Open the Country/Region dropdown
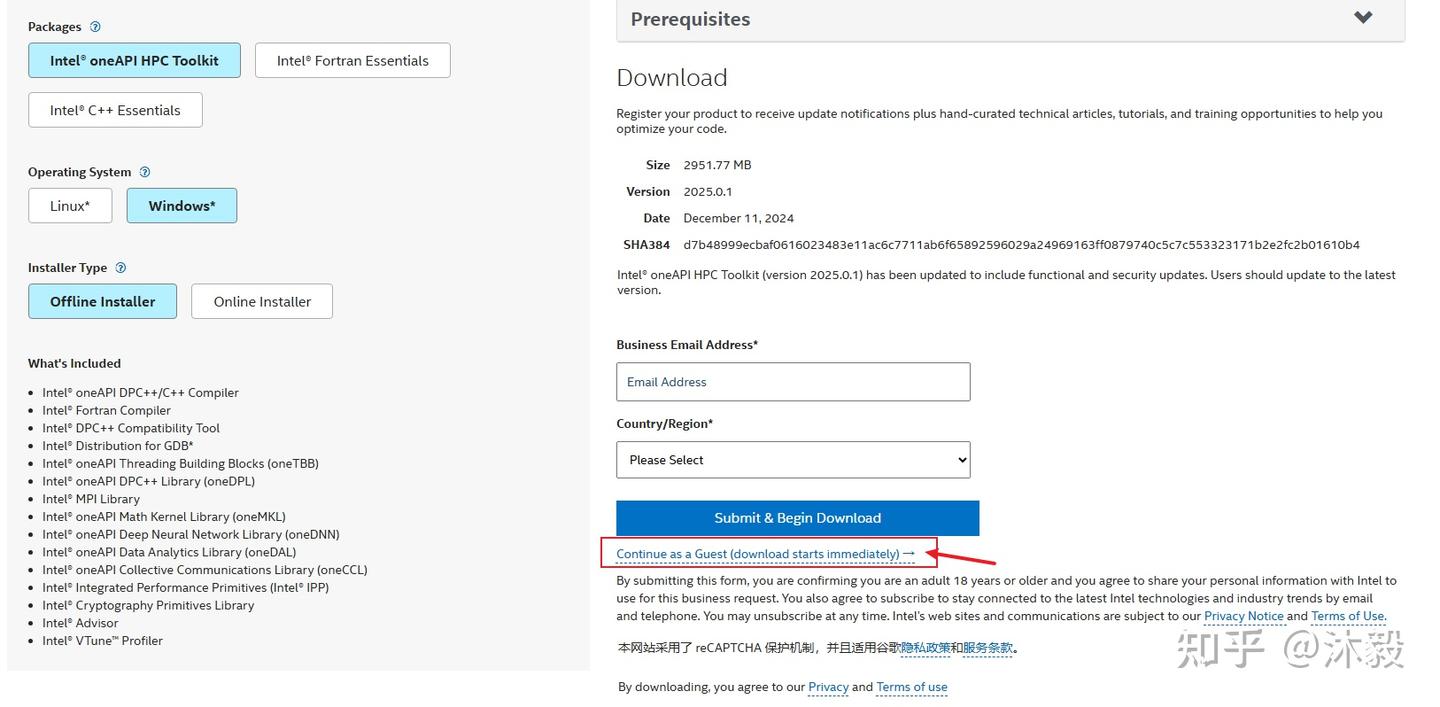The image size is (1440, 707). pos(793,460)
